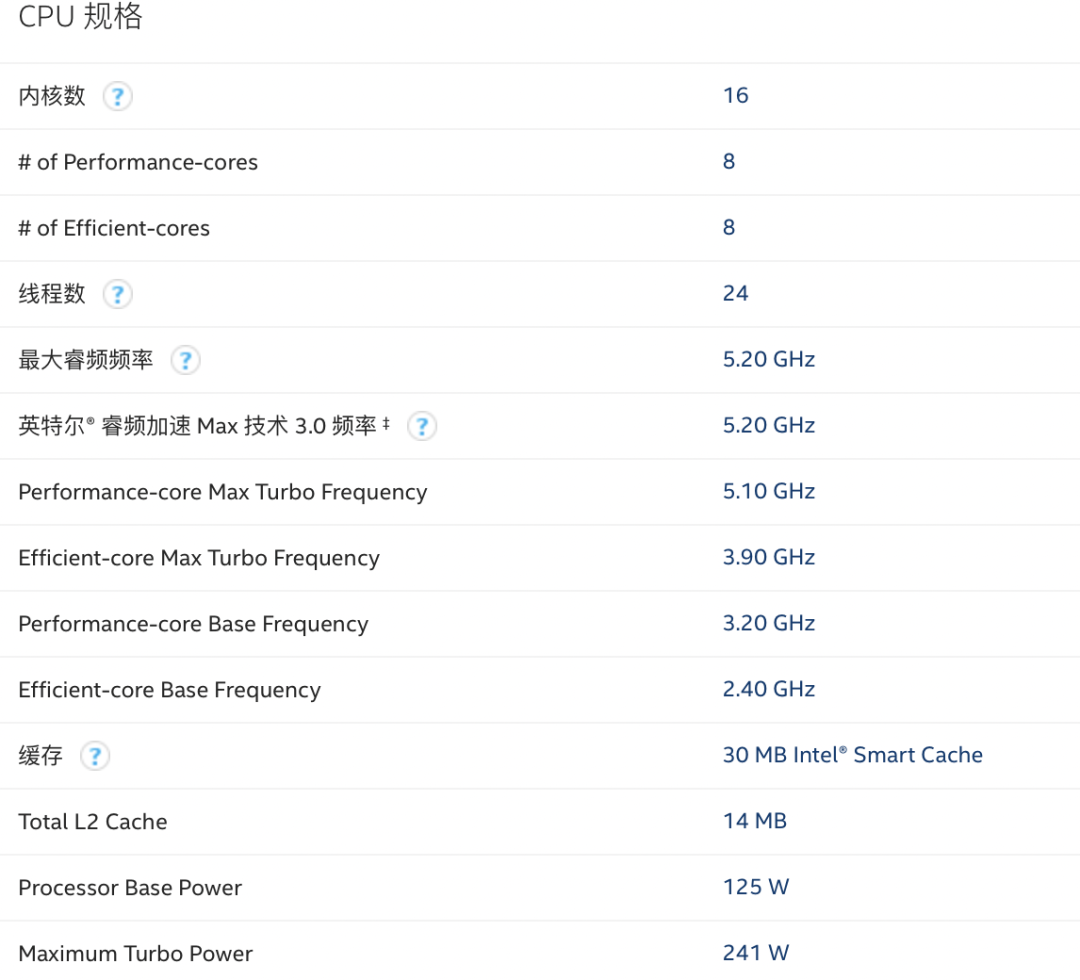The width and height of the screenshot is (1080, 980).
Task: Click the question mark beside 最大睿频频率
Action: pos(185,360)
